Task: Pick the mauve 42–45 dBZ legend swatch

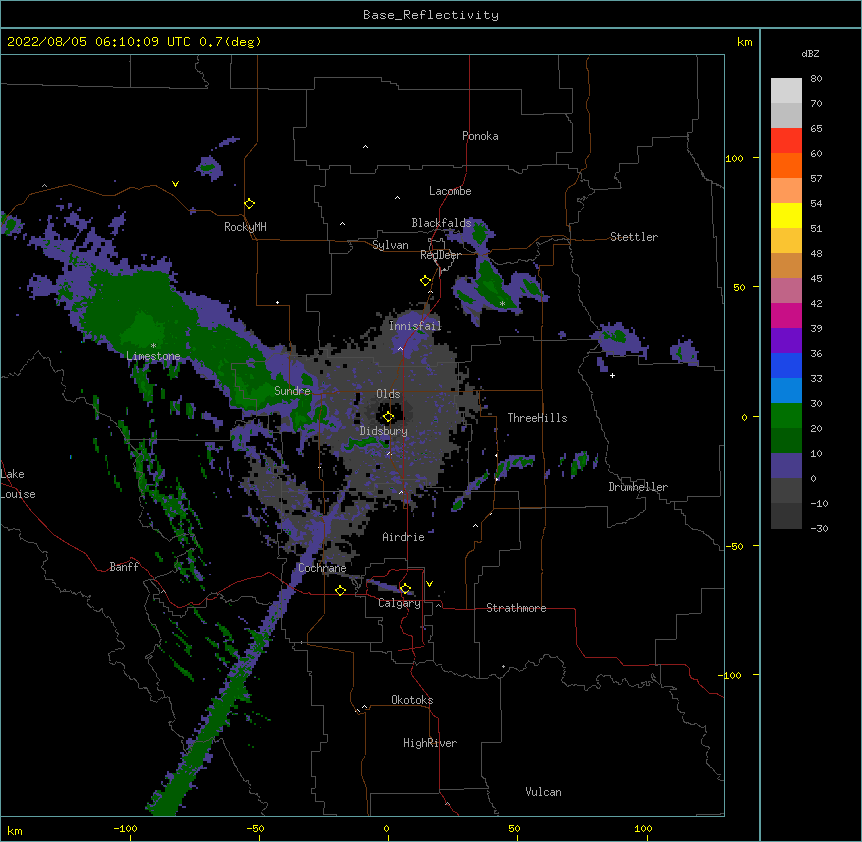Action: click(x=786, y=291)
